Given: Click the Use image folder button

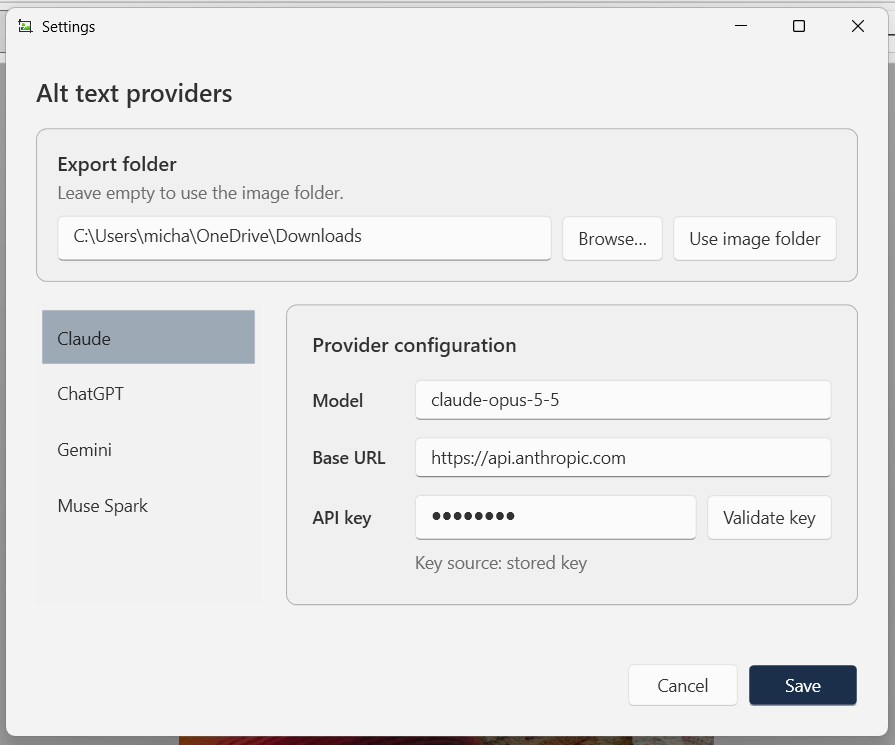Looking at the screenshot, I should (x=755, y=239).
